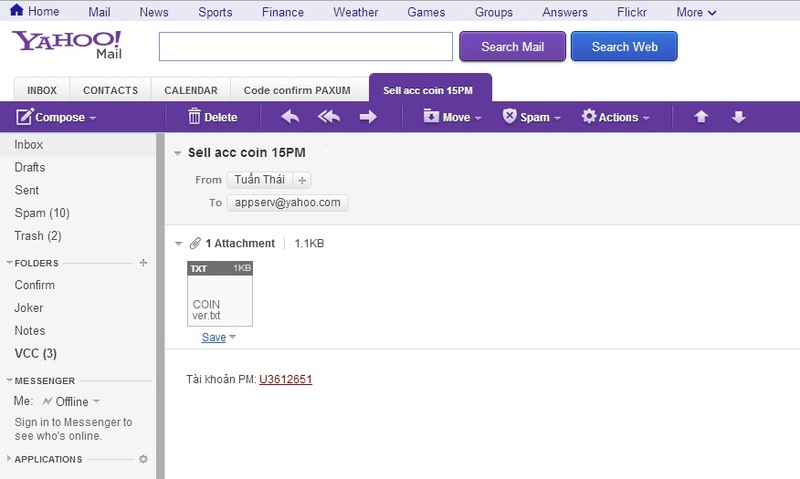Click the Compose pencil icon

[x=24, y=117]
